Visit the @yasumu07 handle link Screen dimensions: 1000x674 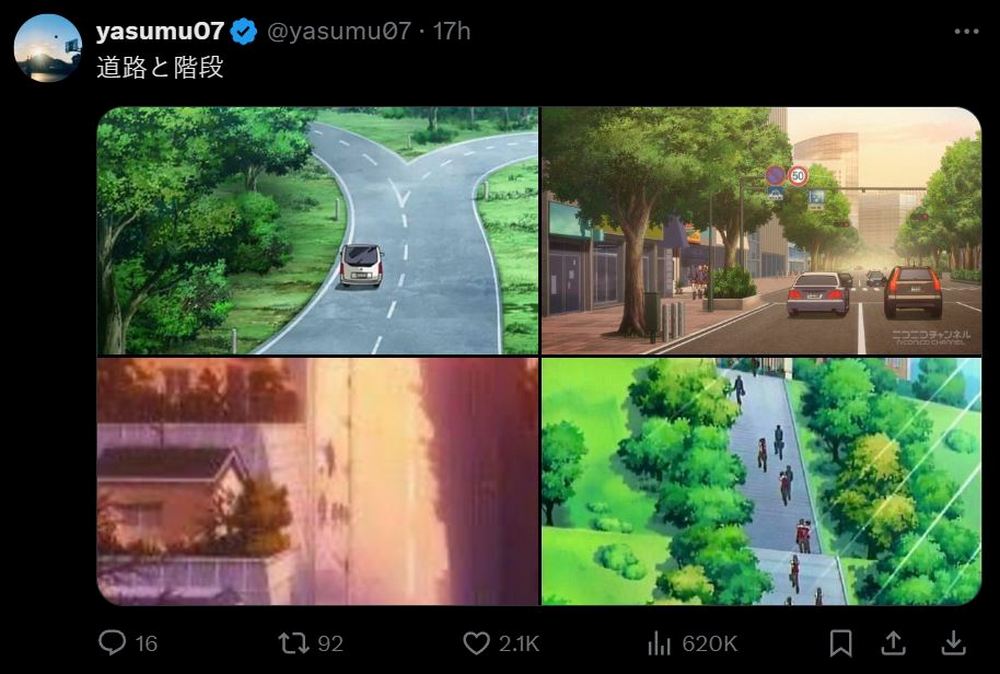[x=339, y=31]
